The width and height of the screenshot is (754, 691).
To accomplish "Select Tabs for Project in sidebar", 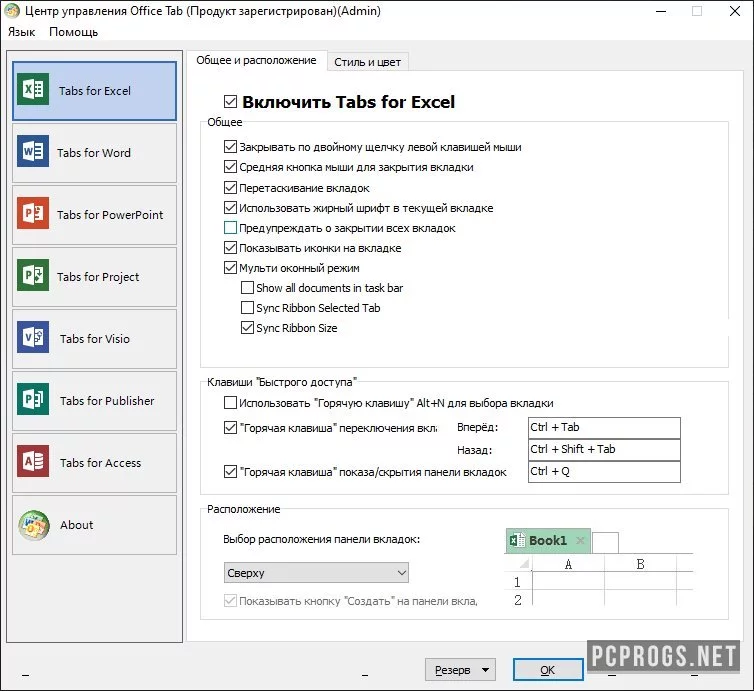I will 95,276.
